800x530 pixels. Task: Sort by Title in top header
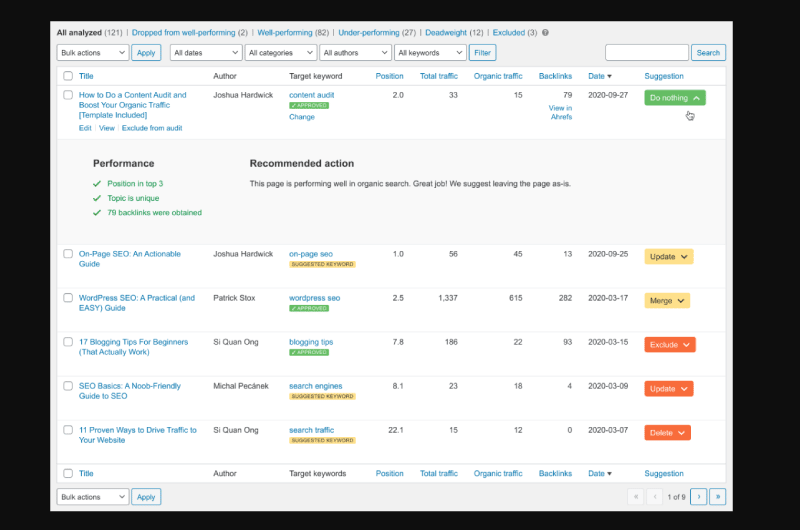click(x=86, y=76)
